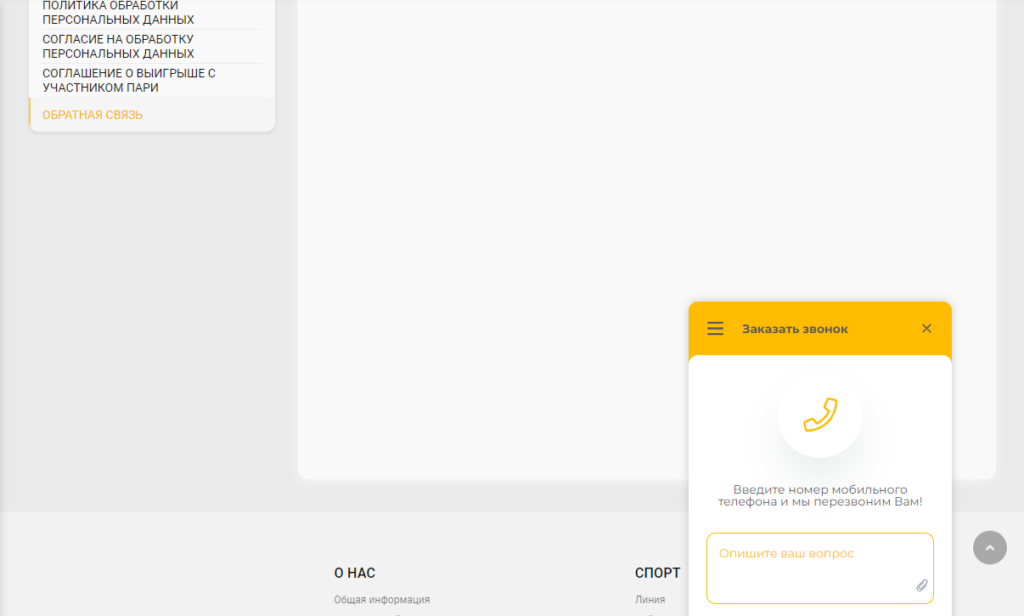1024x616 pixels.
Task: Click the yellow phone handset icon
Action: (820, 415)
